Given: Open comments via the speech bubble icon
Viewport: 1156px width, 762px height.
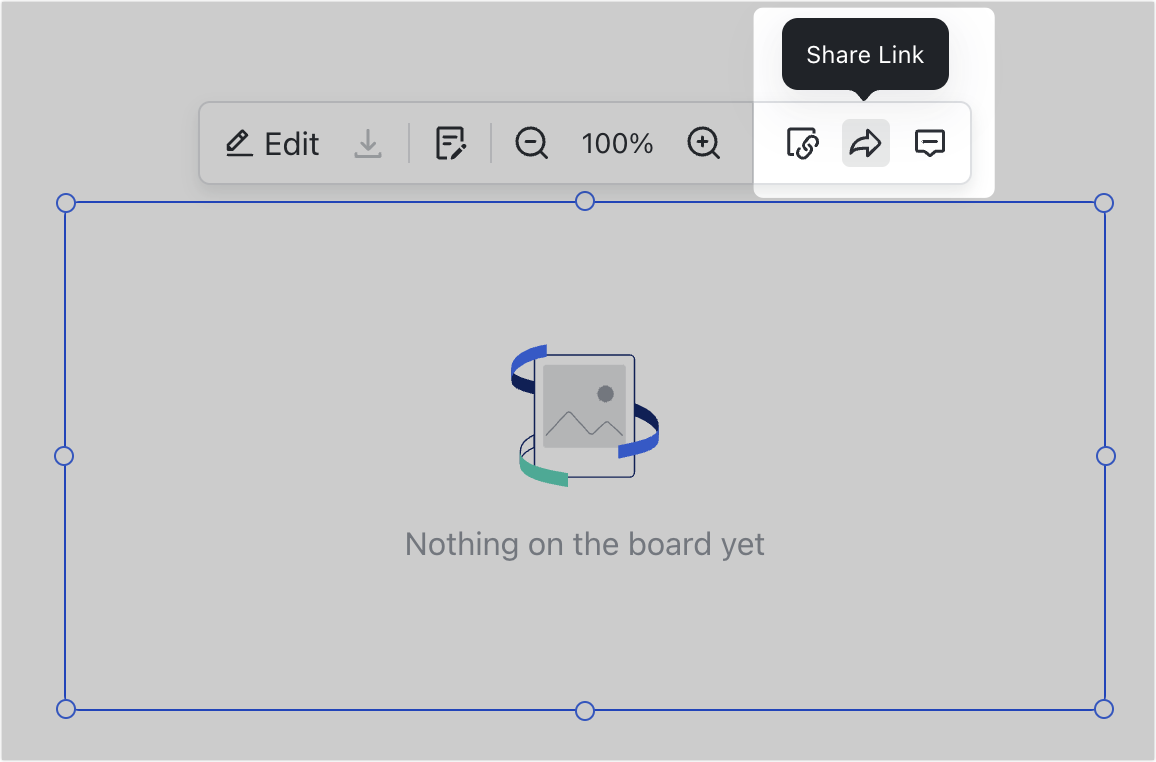Looking at the screenshot, I should coord(930,143).
